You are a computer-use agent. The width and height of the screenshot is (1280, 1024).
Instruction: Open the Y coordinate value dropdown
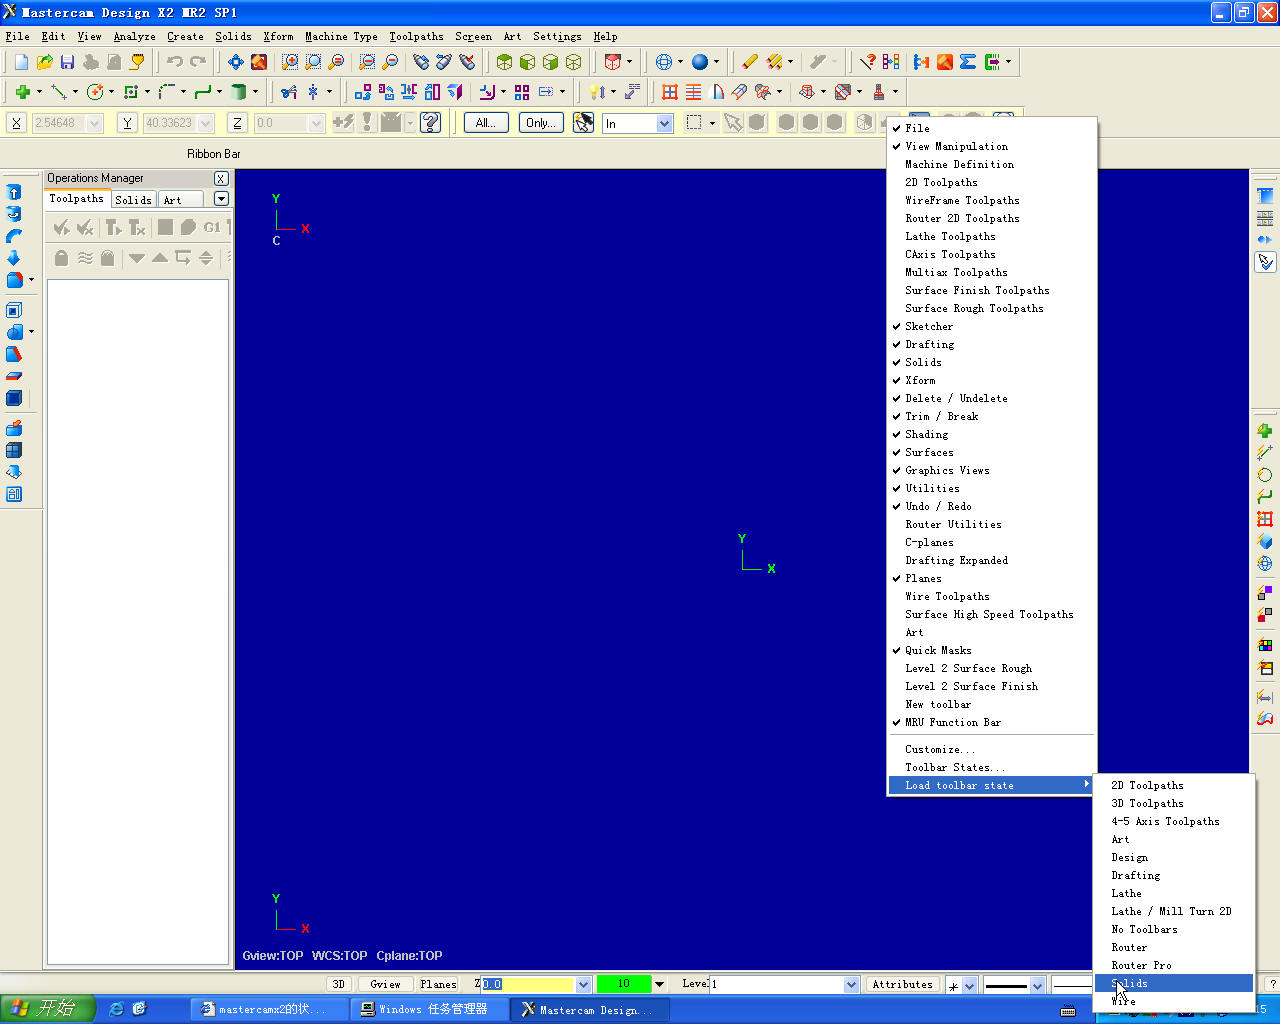(x=206, y=123)
